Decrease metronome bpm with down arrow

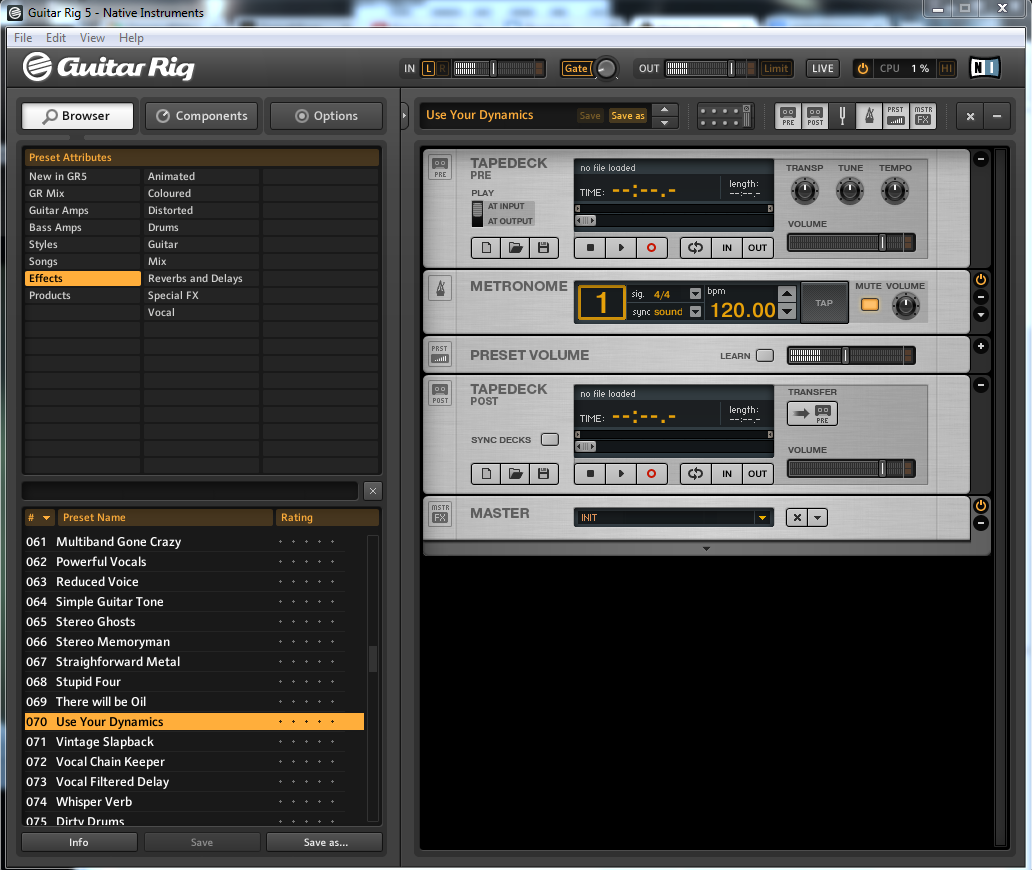point(787,311)
